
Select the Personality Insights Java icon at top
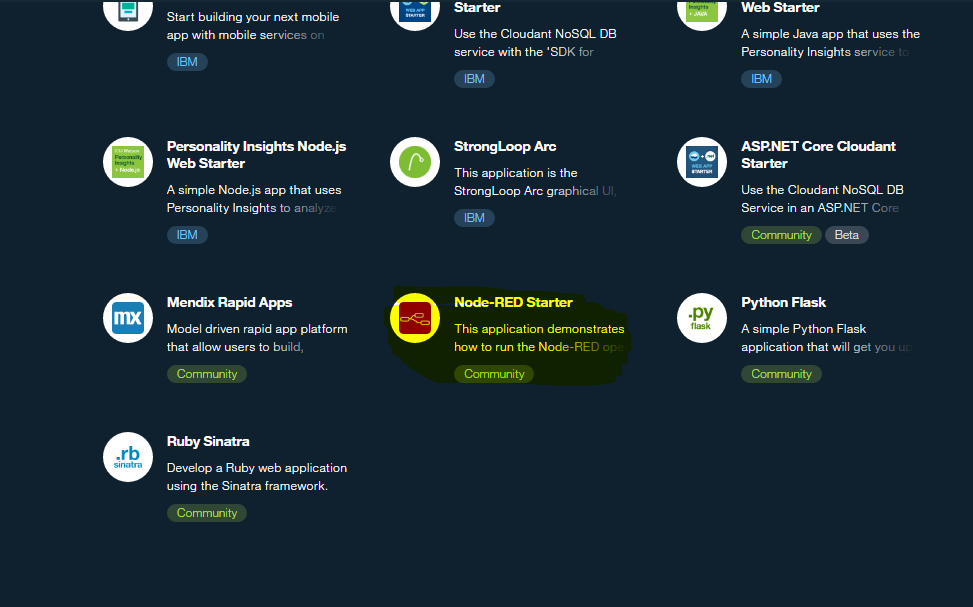(x=702, y=15)
